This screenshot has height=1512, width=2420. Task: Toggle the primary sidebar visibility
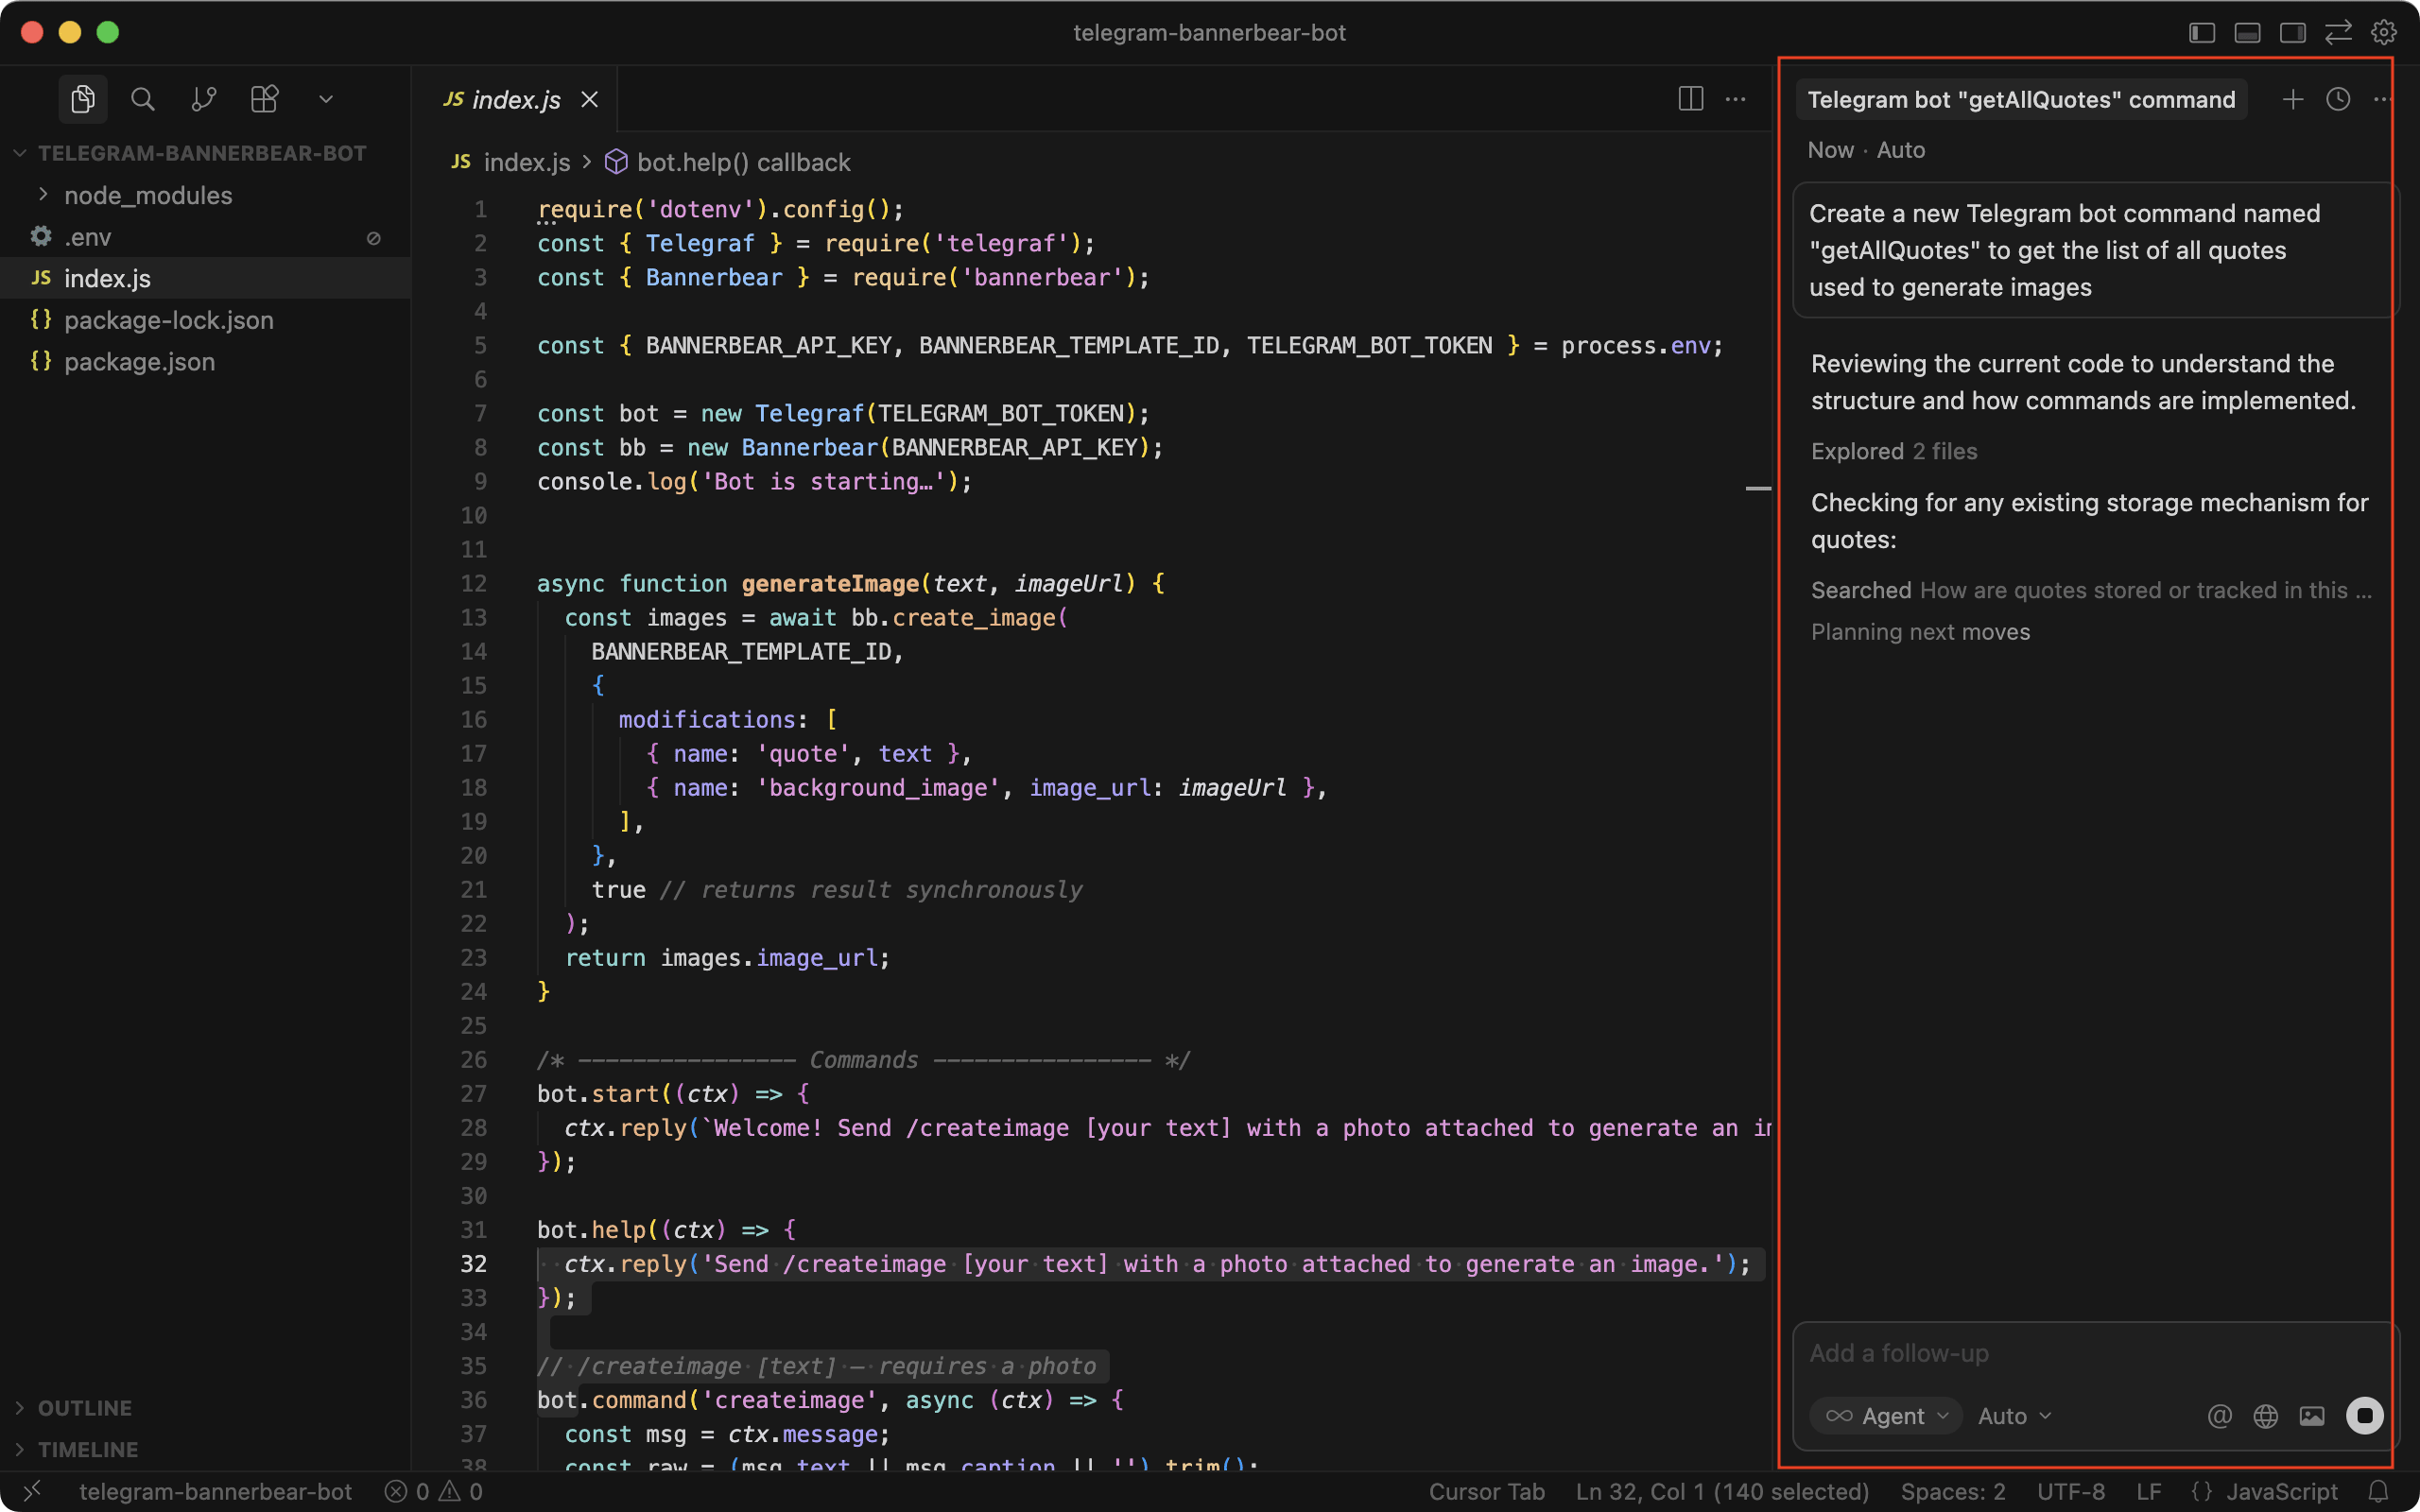point(2201,32)
